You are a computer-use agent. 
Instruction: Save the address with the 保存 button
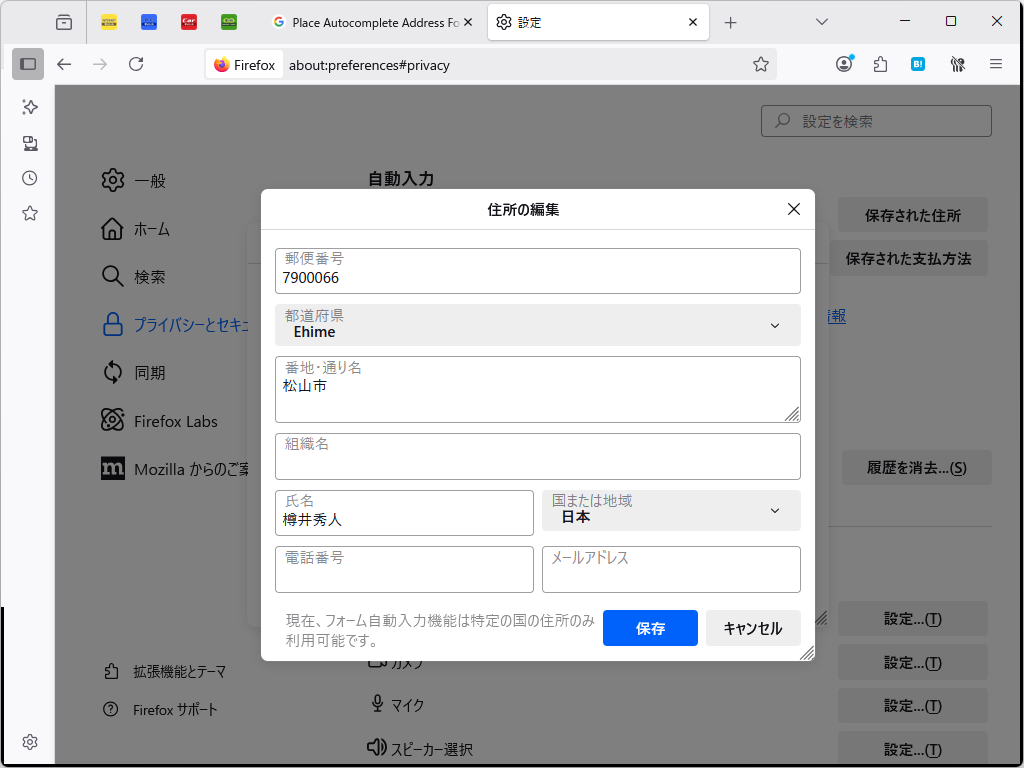[x=650, y=628]
